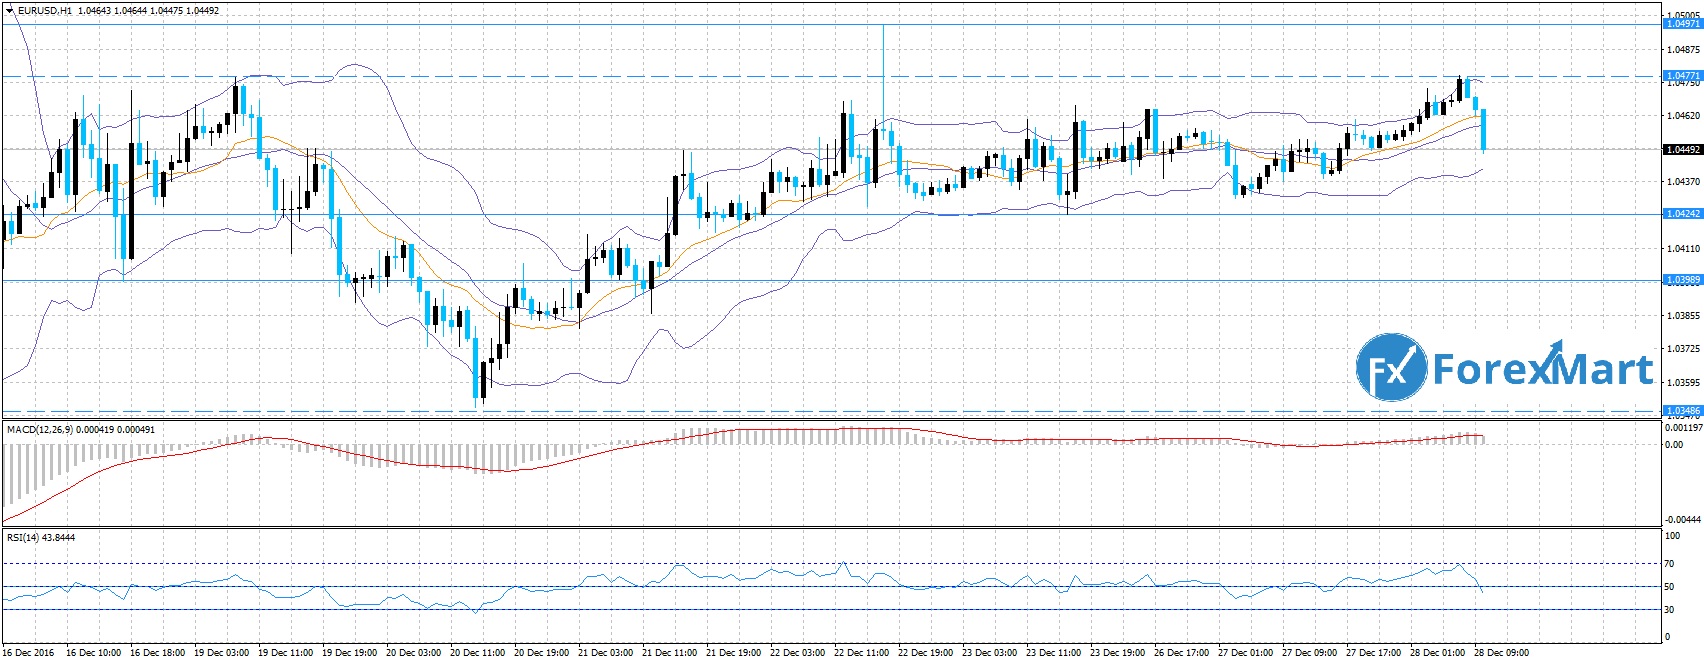
Task: Click the 1.04370 price scale value
Action: [1684, 182]
